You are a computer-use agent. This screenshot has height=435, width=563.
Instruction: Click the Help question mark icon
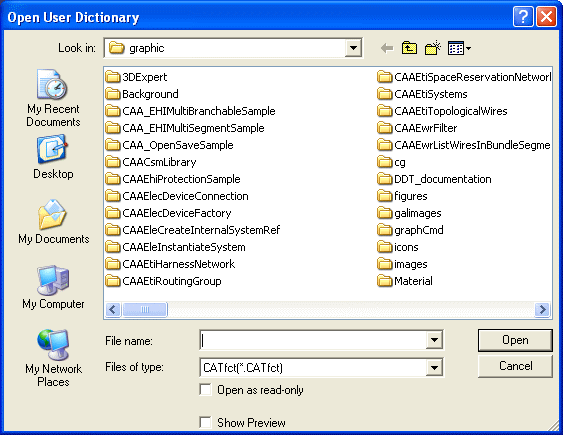point(523,17)
